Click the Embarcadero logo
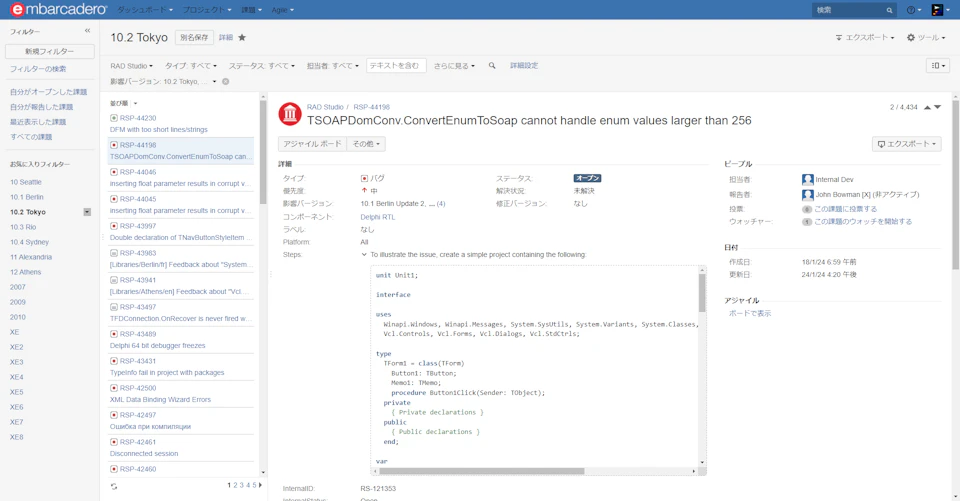This screenshot has height=501, width=960. coord(58,9)
